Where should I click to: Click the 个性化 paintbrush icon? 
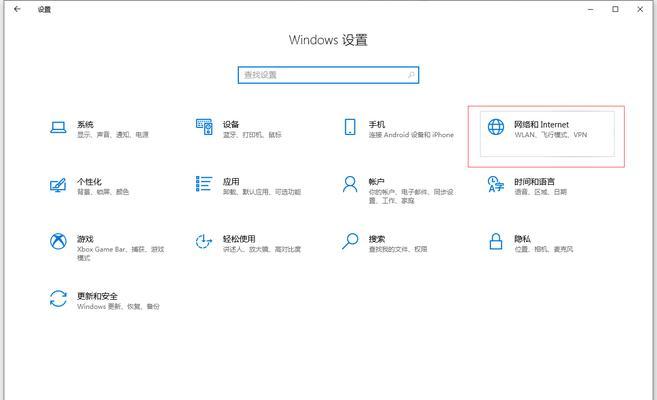coord(58,185)
